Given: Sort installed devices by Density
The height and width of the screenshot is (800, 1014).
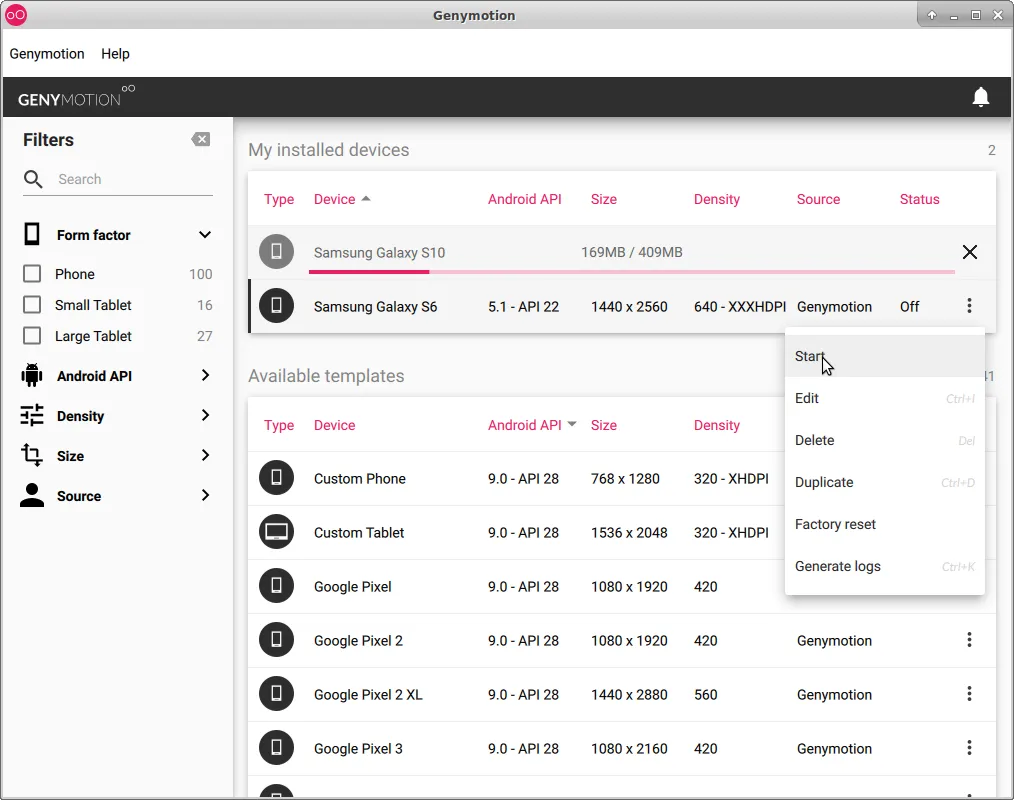Looking at the screenshot, I should pyautogui.click(x=717, y=199).
